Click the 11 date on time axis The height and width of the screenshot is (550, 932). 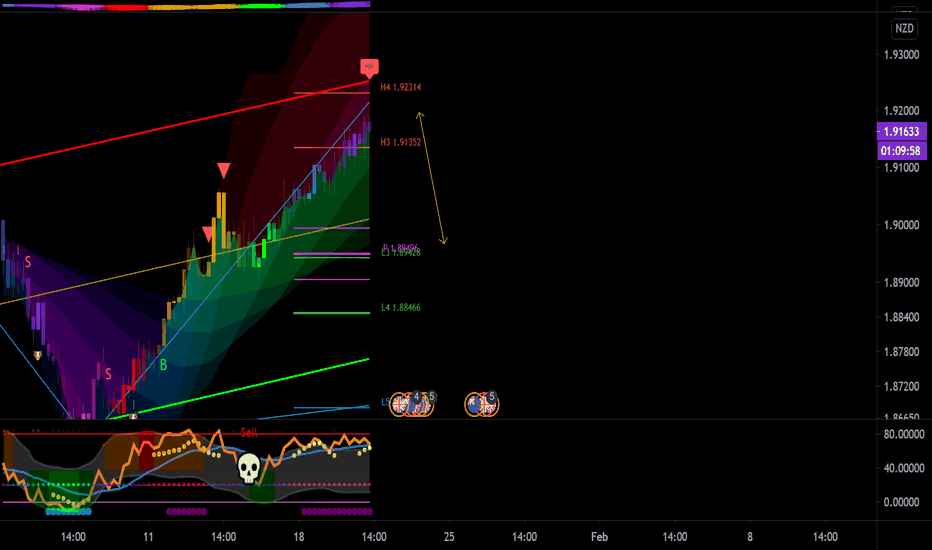[148, 537]
